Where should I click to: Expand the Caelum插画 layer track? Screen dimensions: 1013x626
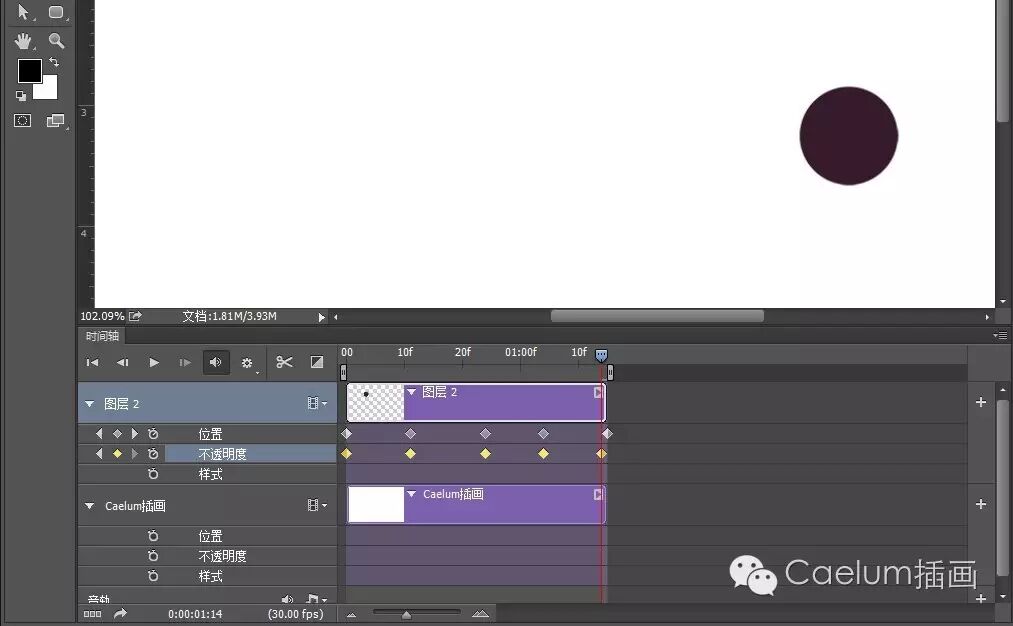[x=91, y=506]
